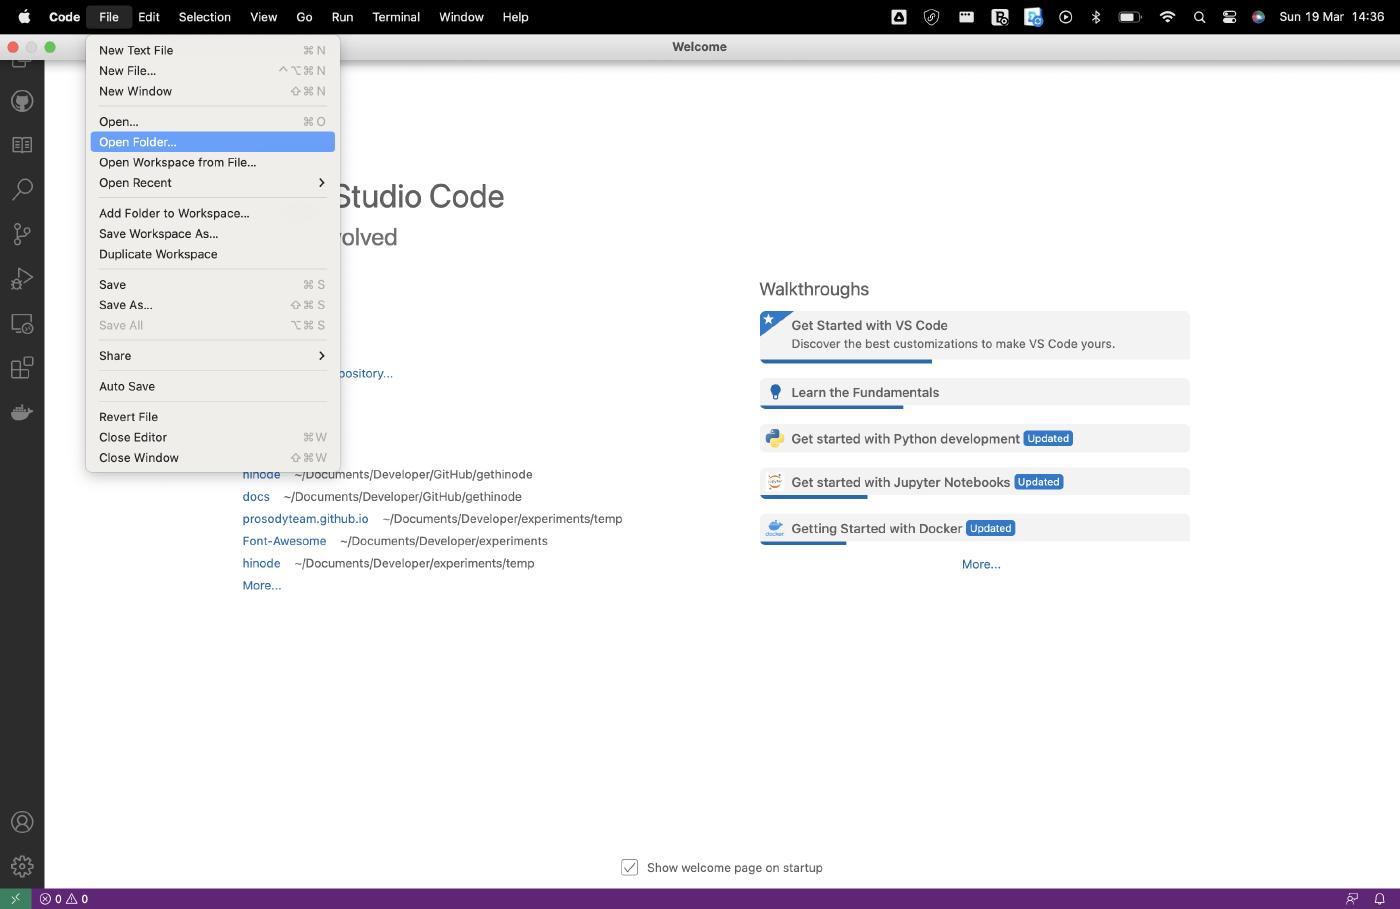
Task: Activate Siri from menu bar
Action: [x=1258, y=17]
